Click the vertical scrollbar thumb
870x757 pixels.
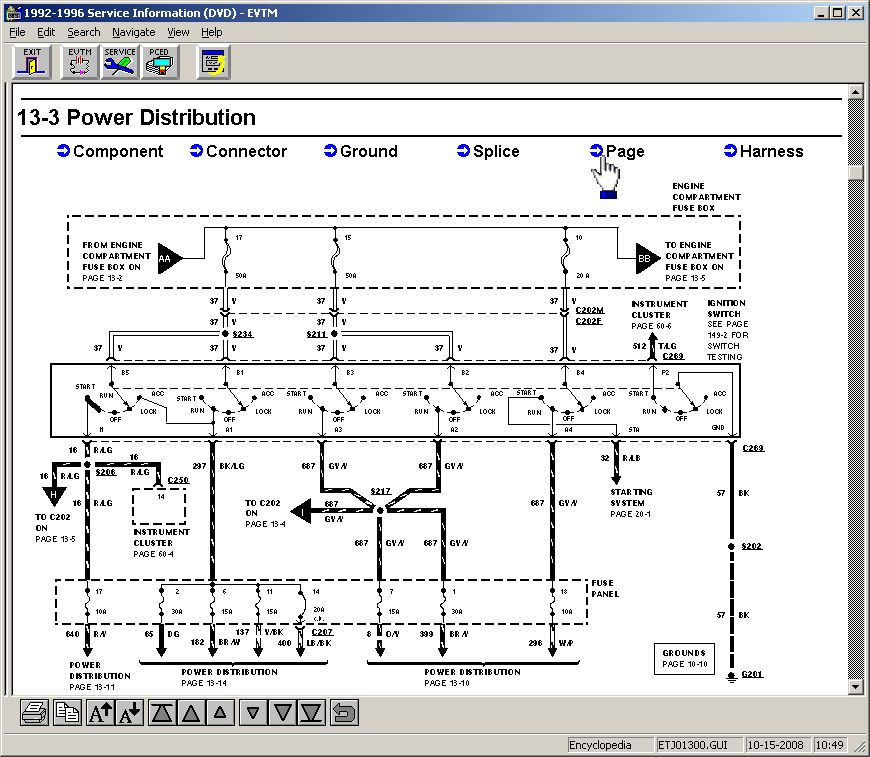point(856,172)
